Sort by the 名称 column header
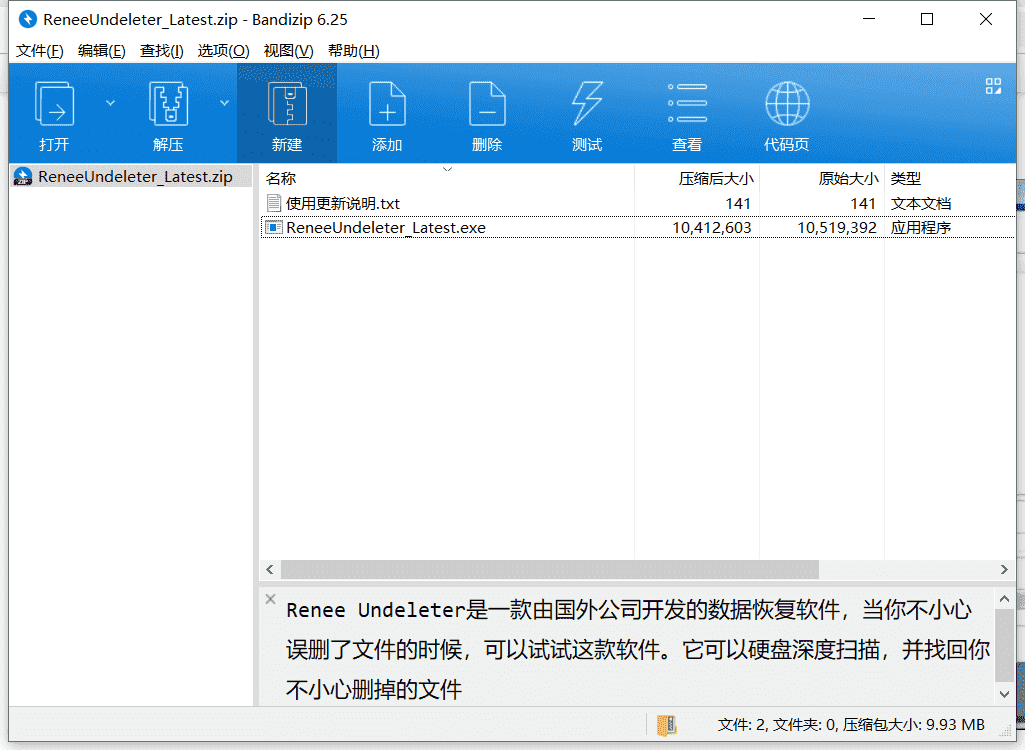 (447, 178)
